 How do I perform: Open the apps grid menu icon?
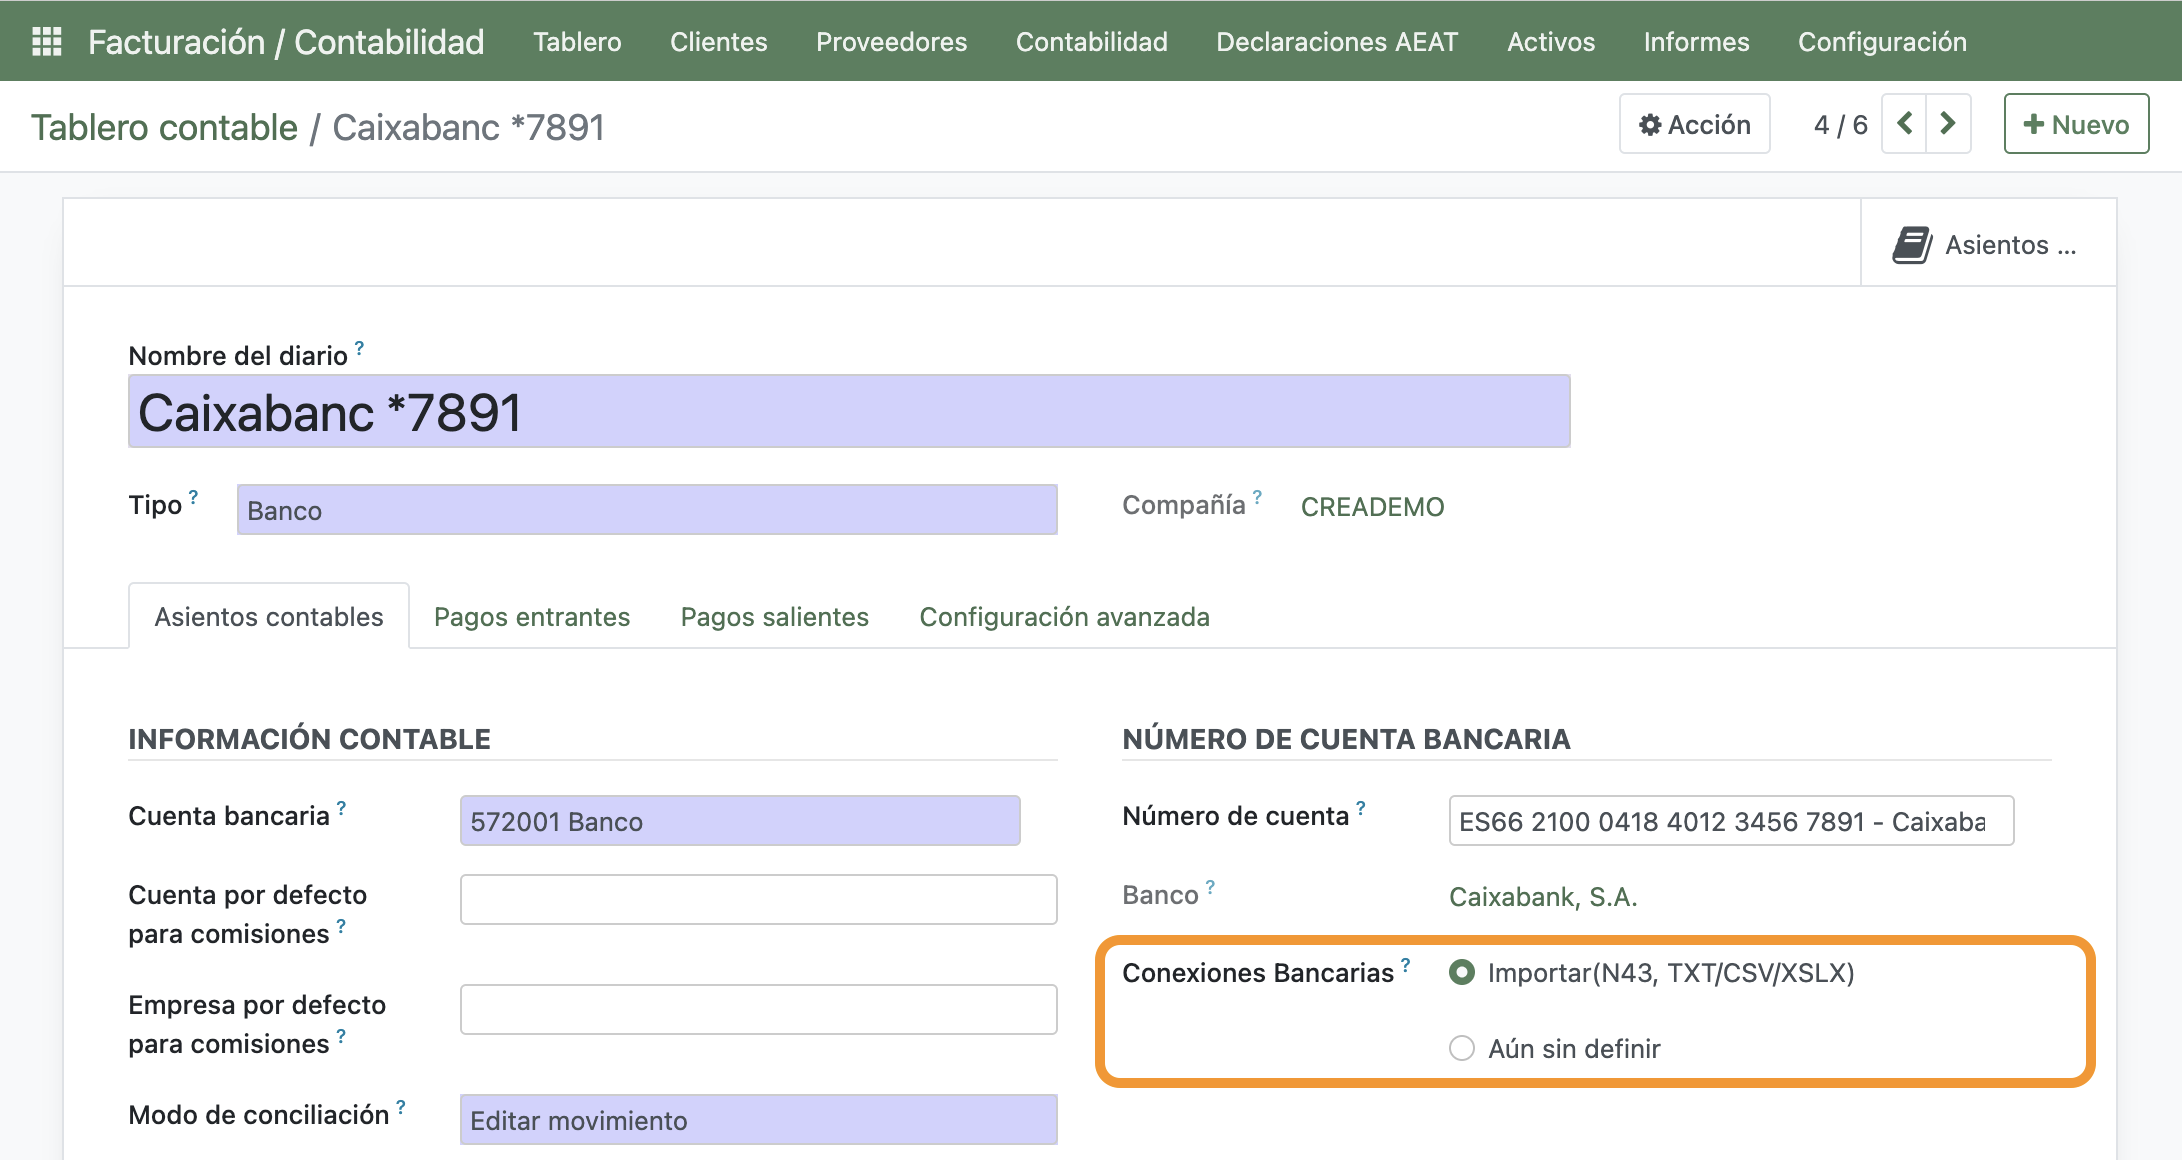(47, 42)
